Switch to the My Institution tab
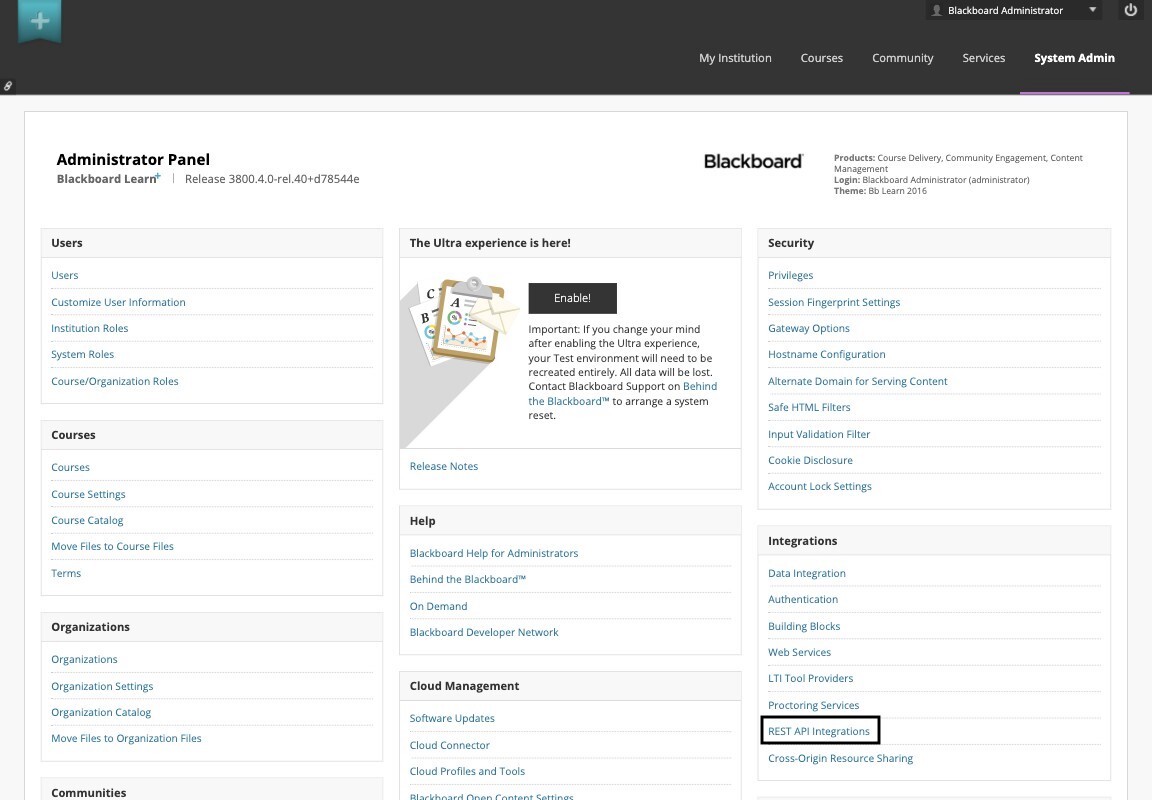The width and height of the screenshot is (1152, 800). click(x=735, y=58)
